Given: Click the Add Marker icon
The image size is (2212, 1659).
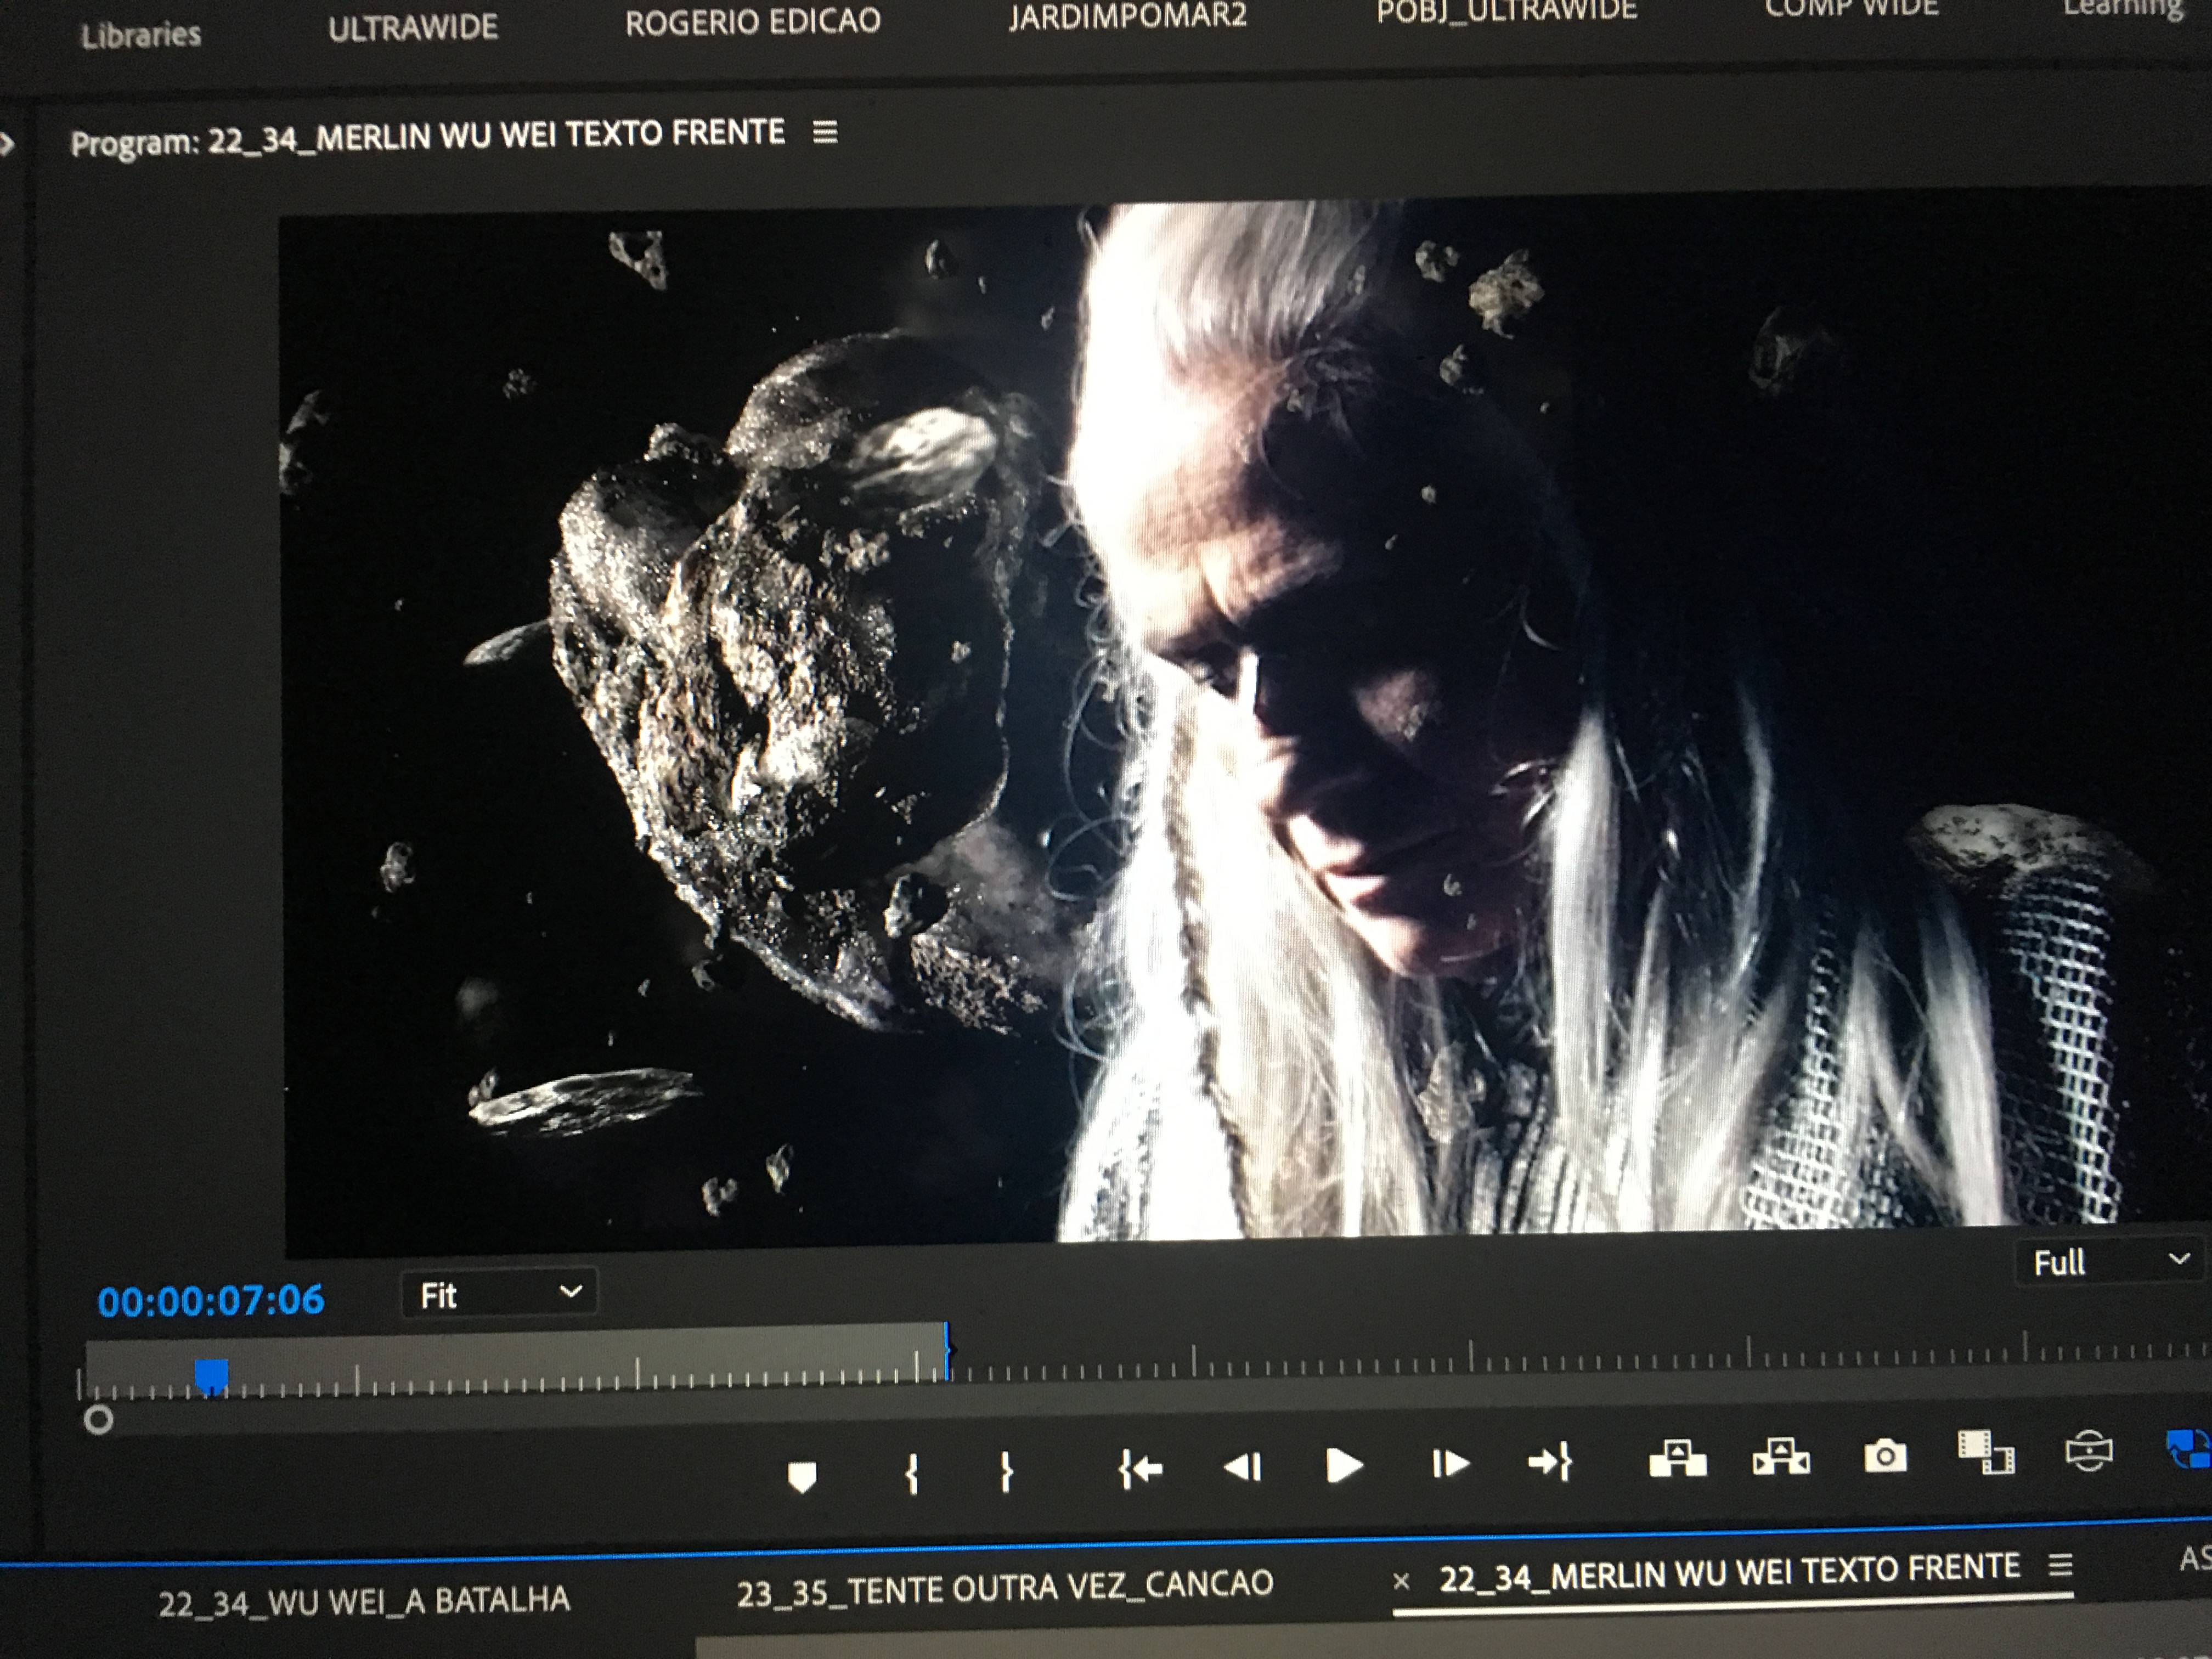Looking at the screenshot, I should (x=802, y=1476).
